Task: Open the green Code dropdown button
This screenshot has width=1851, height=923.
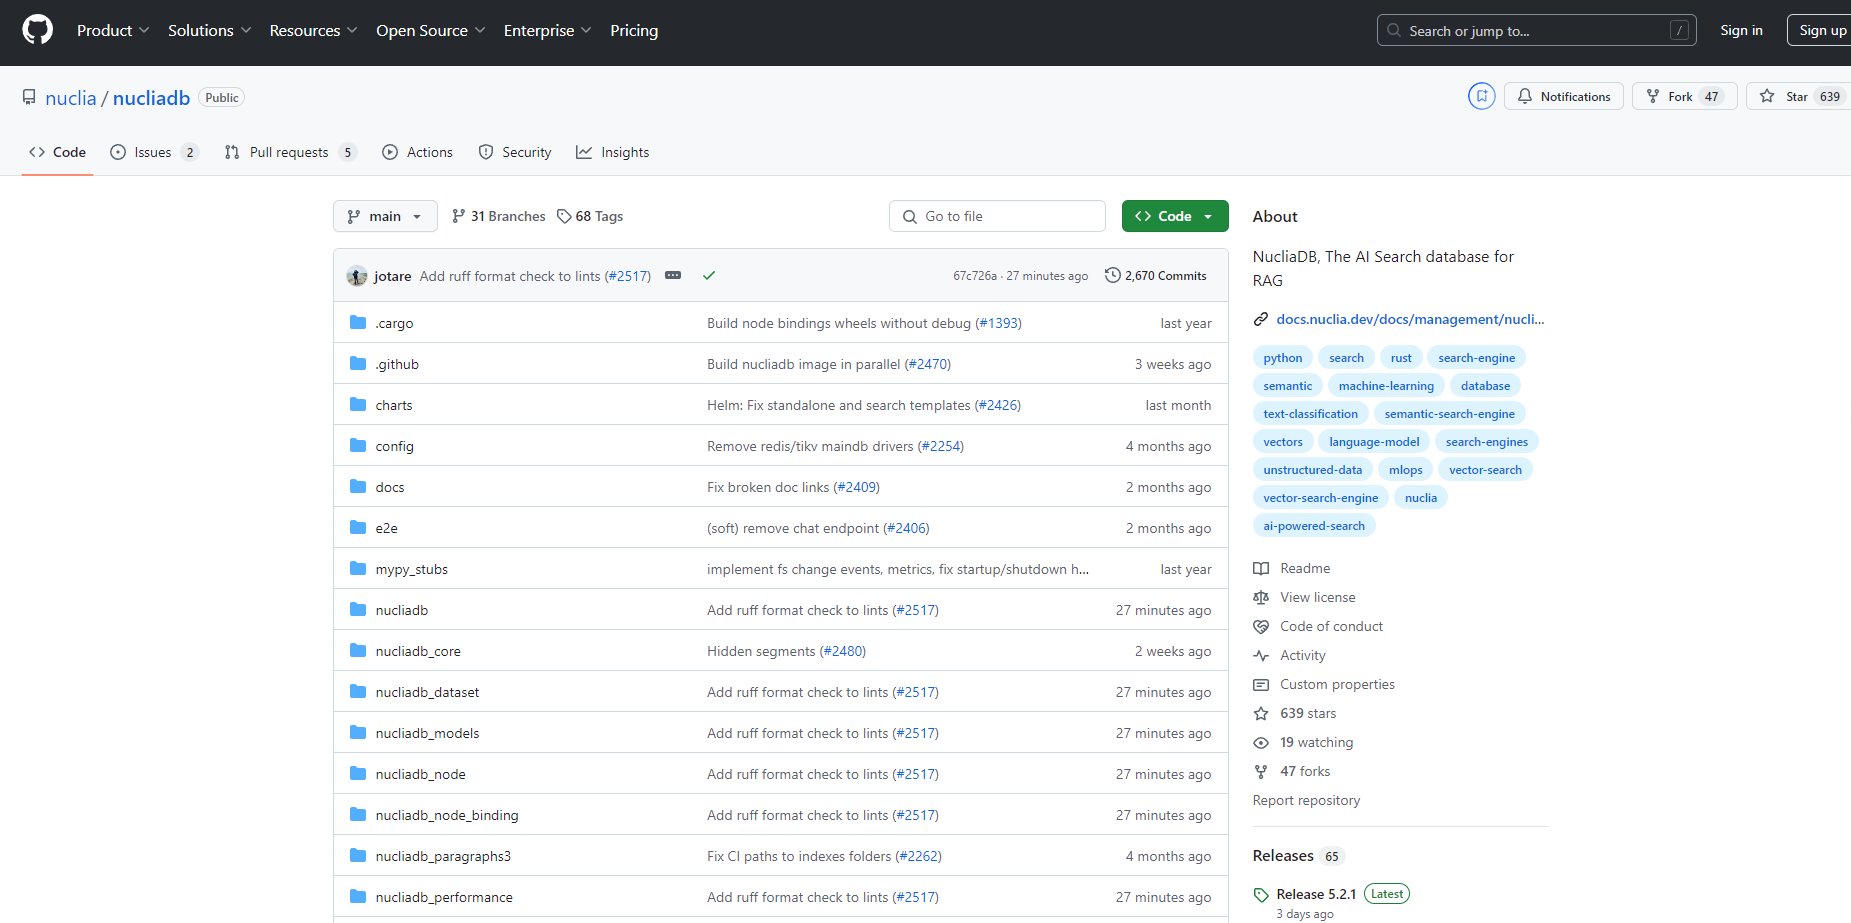Action: coord(1175,216)
